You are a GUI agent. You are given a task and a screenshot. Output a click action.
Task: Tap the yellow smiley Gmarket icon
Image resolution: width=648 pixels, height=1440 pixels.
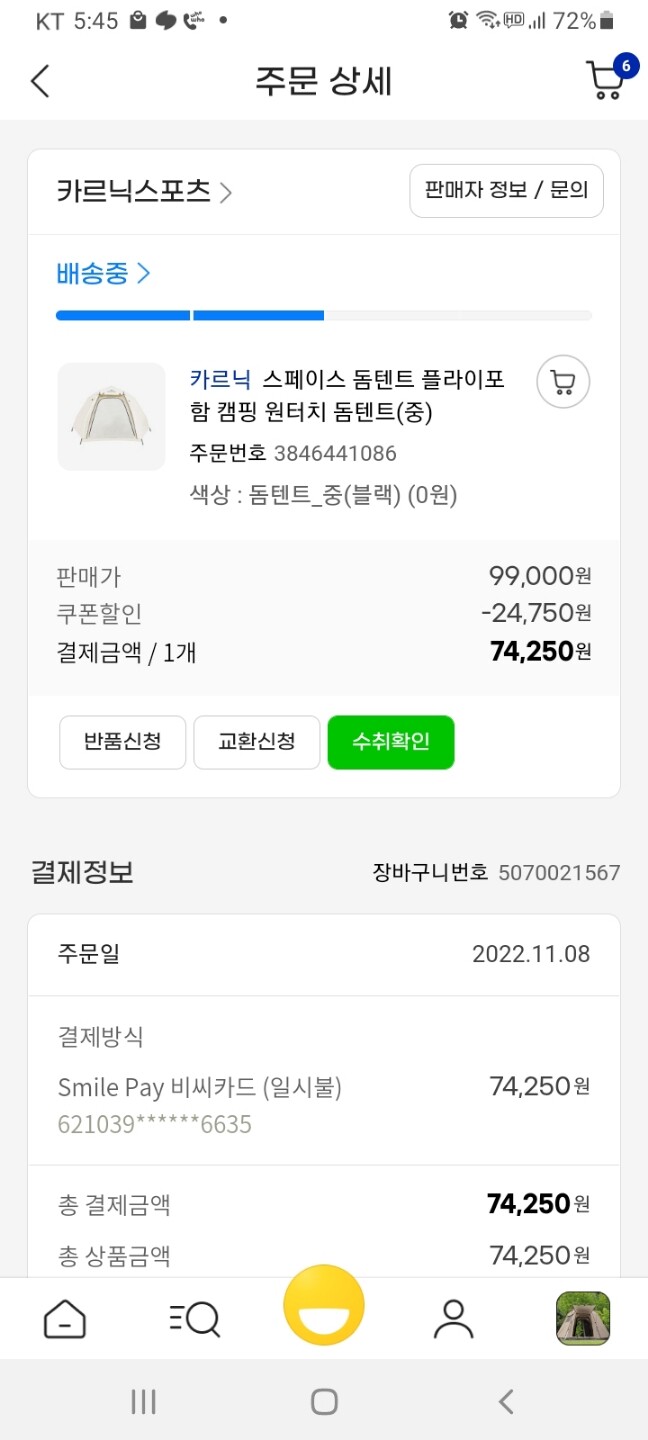tap(324, 1310)
